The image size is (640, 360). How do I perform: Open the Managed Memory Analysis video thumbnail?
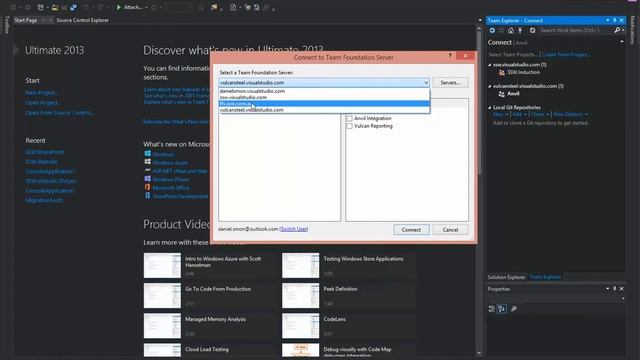click(162, 326)
